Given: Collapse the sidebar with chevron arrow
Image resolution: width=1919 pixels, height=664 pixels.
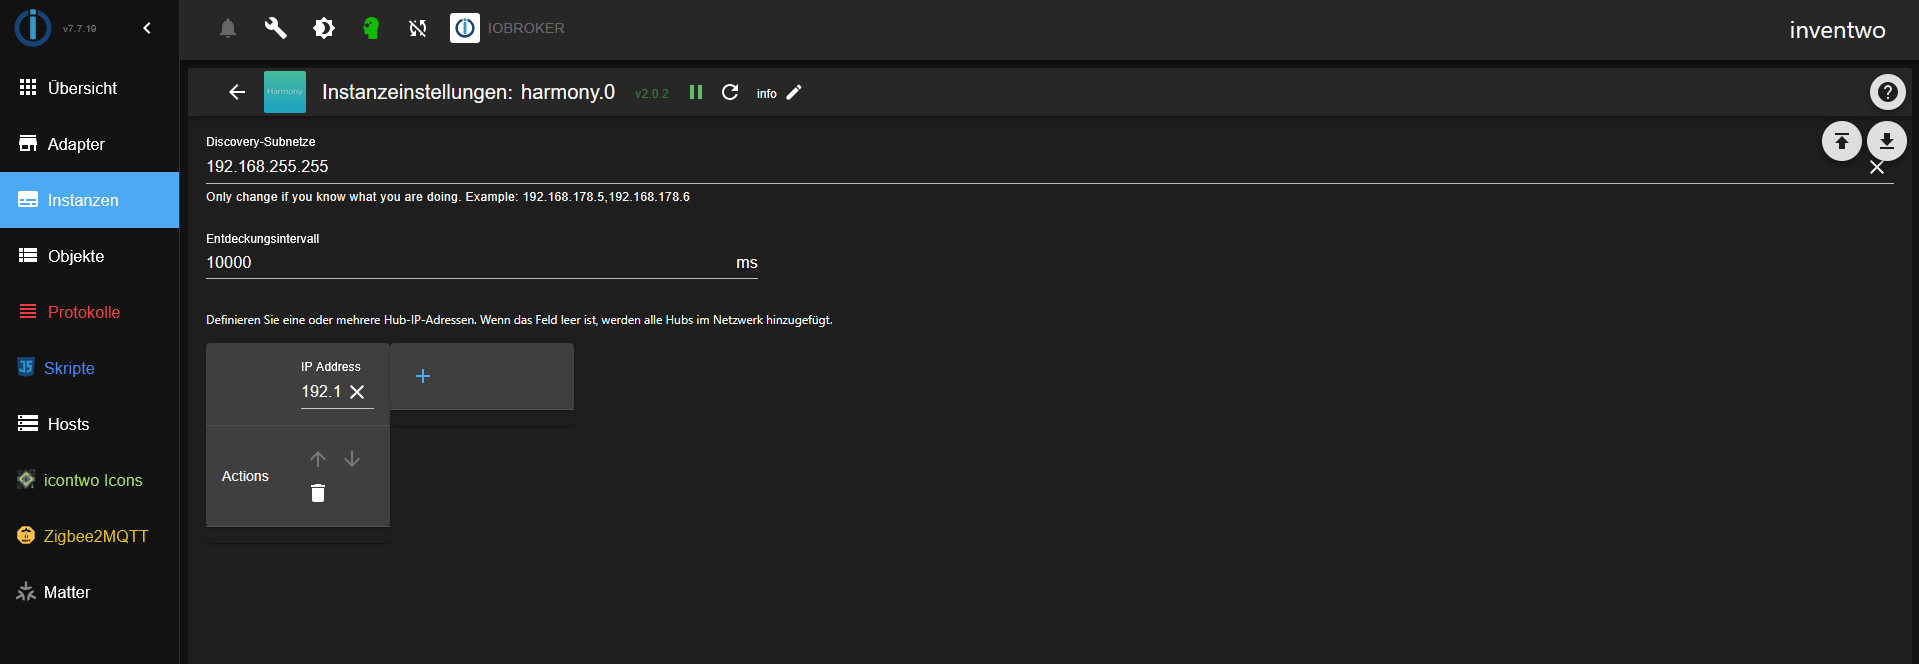Looking at the screenshot, I should click(x=147, y=28).
